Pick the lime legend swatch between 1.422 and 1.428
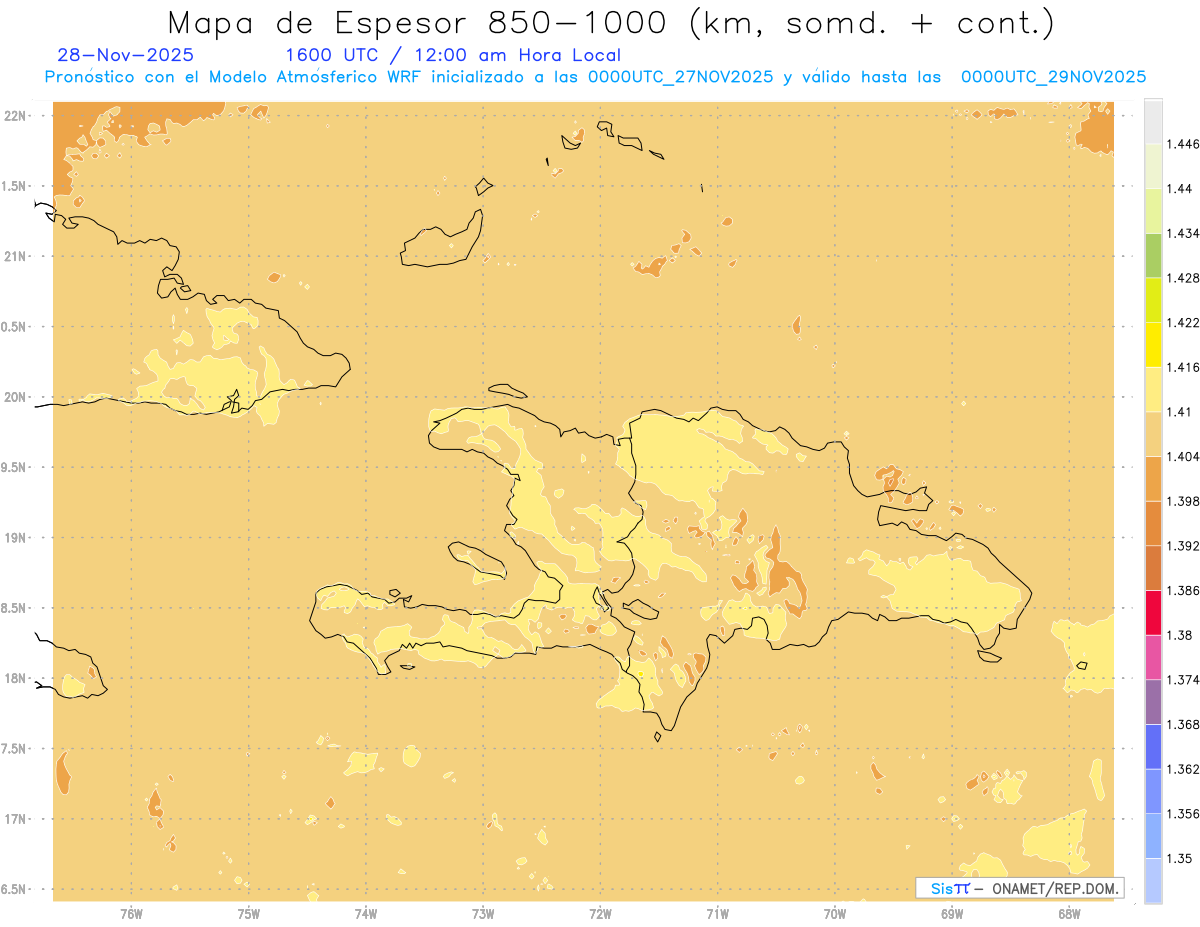Image resolution: width=1200 pixels, height=927 pixels. point(1153,300)
